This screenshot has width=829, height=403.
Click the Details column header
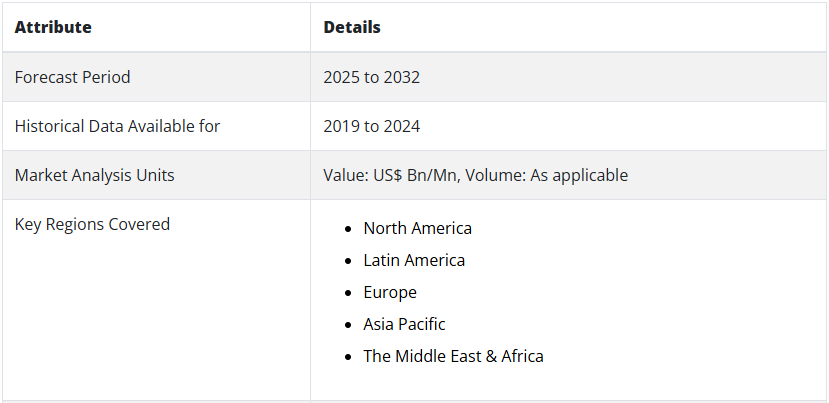pyautogui.click(x=352, y=27)
